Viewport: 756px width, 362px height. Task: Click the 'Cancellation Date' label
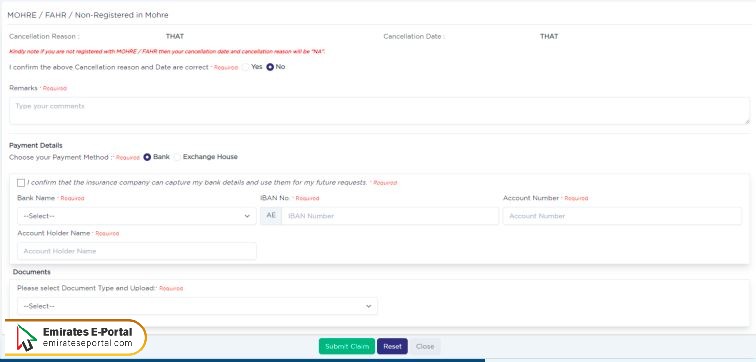pyautogui.click(x=414, y=36)
